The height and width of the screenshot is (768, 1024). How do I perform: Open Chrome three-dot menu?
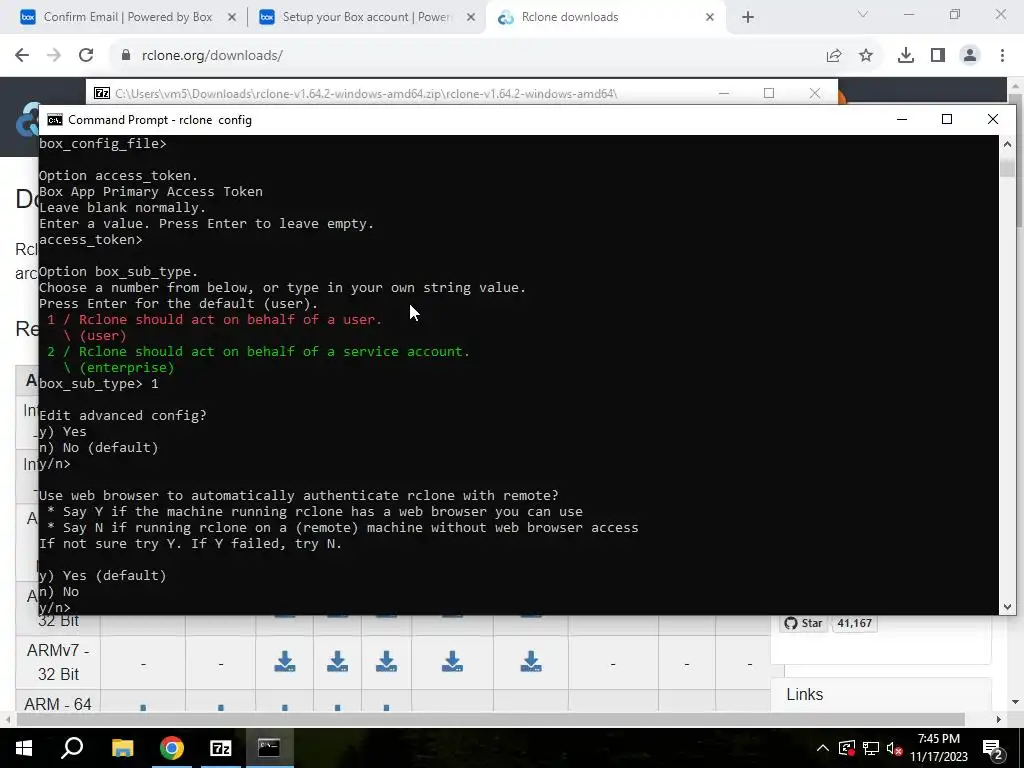tap(1002, 56)
